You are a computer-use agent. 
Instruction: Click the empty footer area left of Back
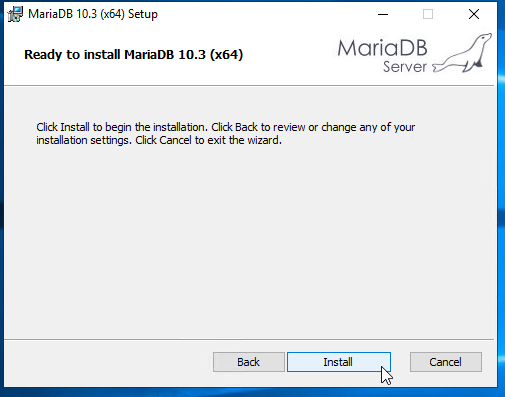(x=108, y=363)
